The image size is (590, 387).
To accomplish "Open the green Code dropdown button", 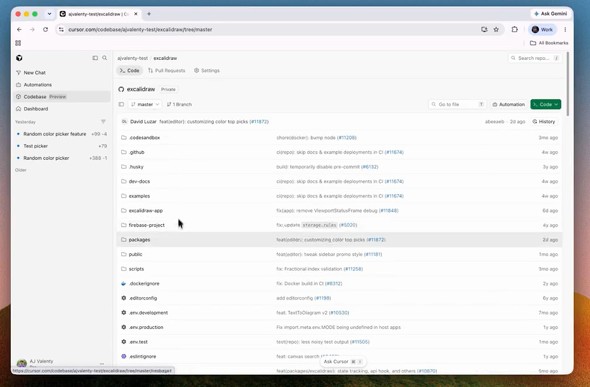I will point(546,104).
